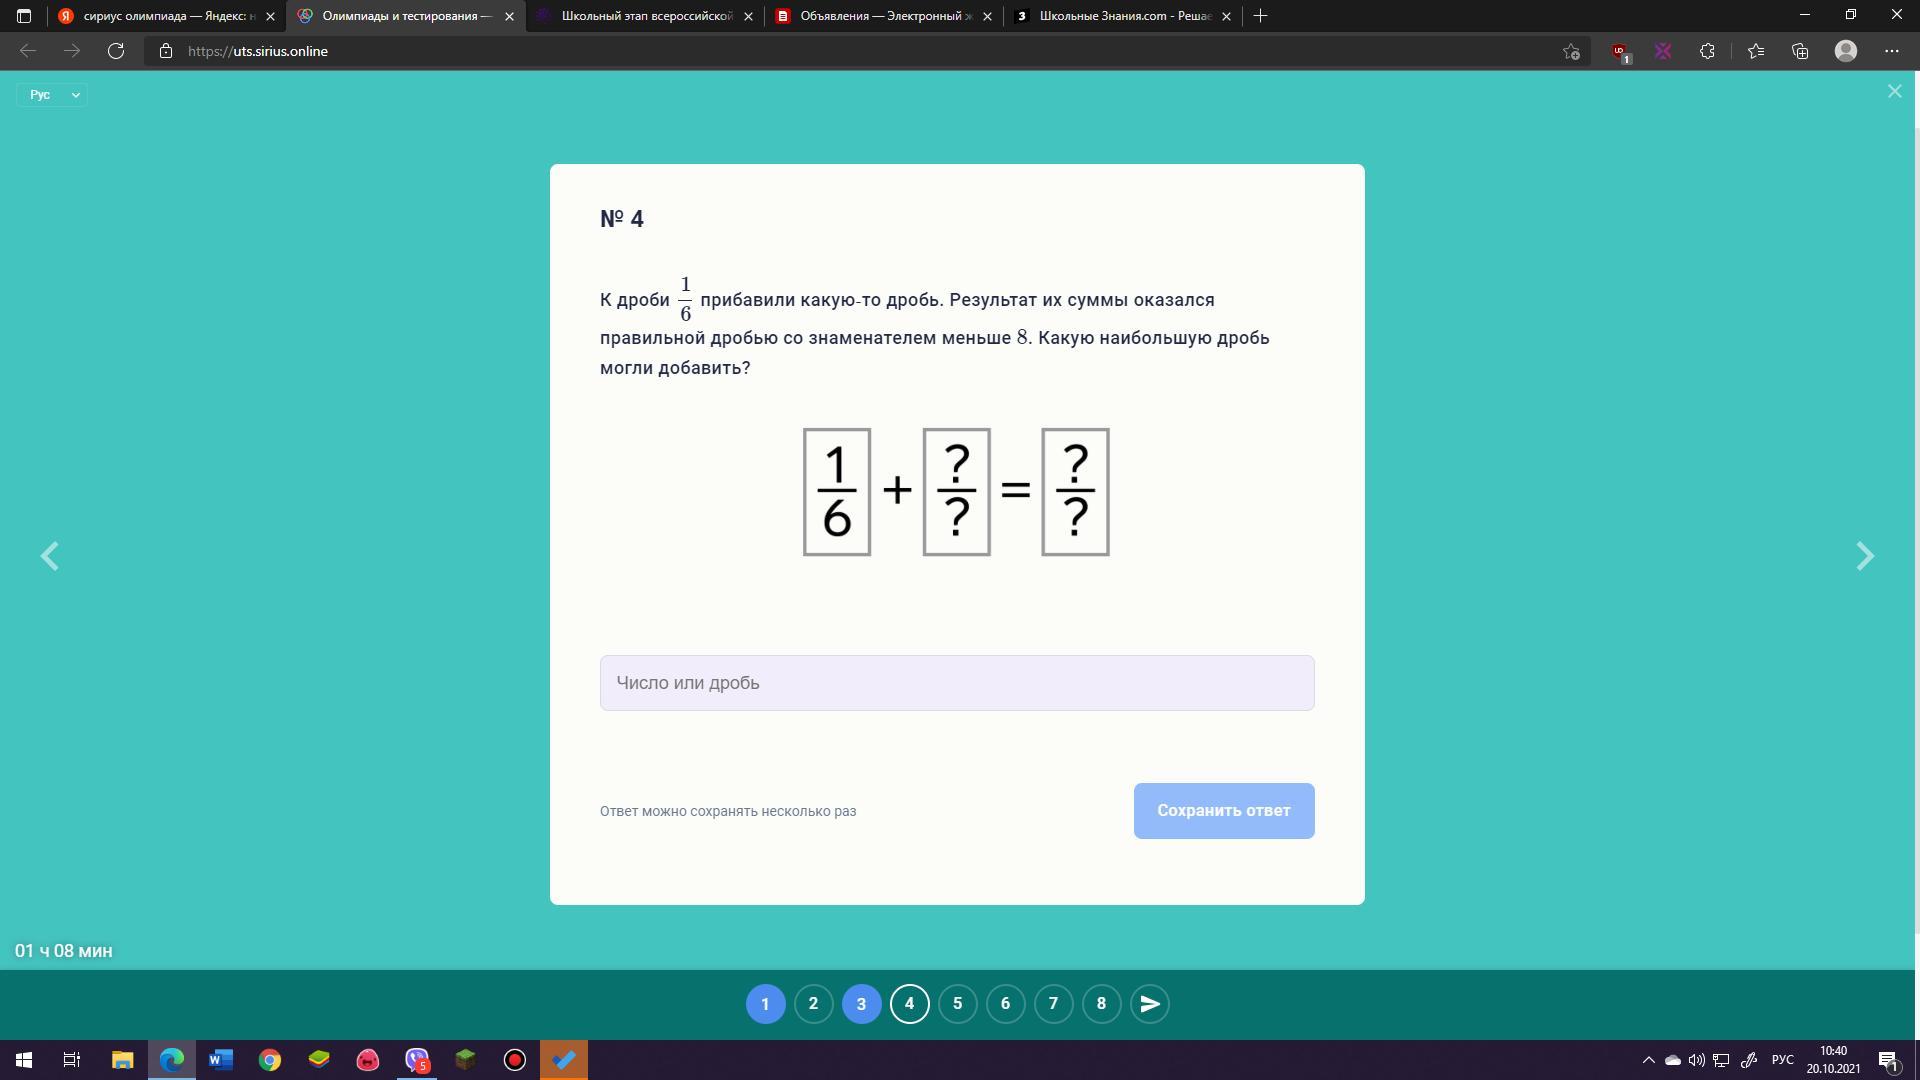Screen dimensions: 1920x1080
Task: Switch to сириус олимпиада Яндекс tab
Action: coord(165,16)
